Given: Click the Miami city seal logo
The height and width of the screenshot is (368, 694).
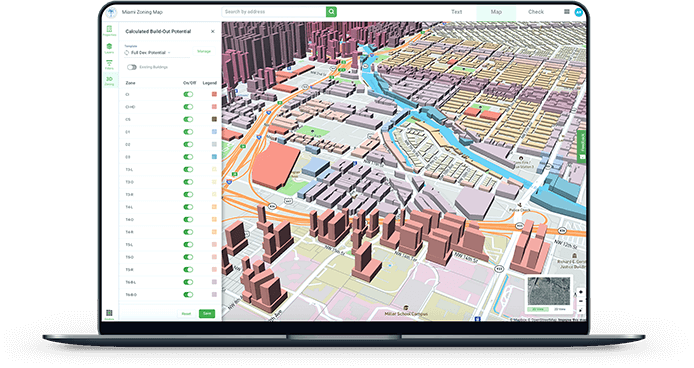Looking at the screenshot, I should coord(111,12).
